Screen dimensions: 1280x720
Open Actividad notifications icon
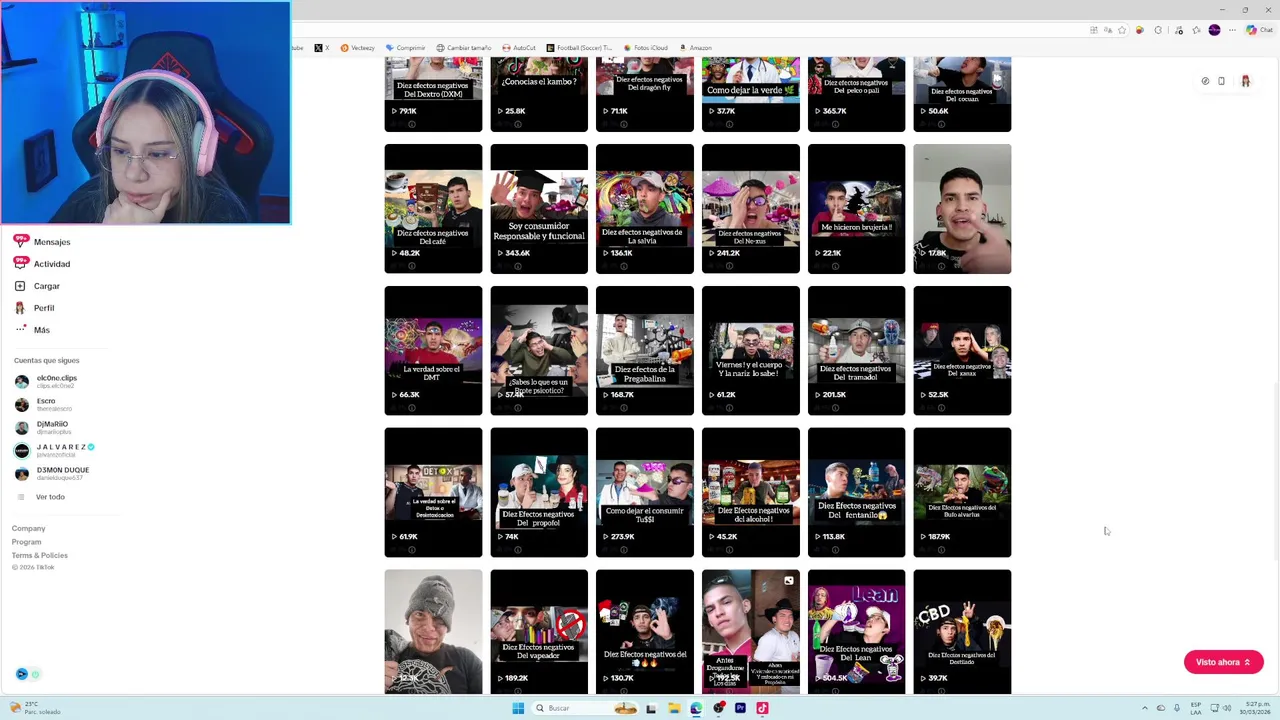20,263
